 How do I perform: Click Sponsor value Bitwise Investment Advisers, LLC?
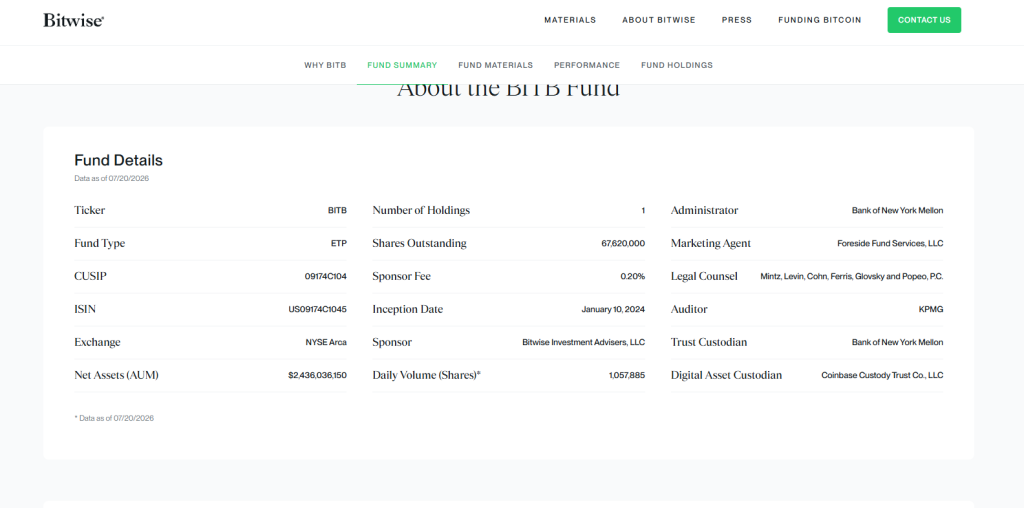coord(584,342)
